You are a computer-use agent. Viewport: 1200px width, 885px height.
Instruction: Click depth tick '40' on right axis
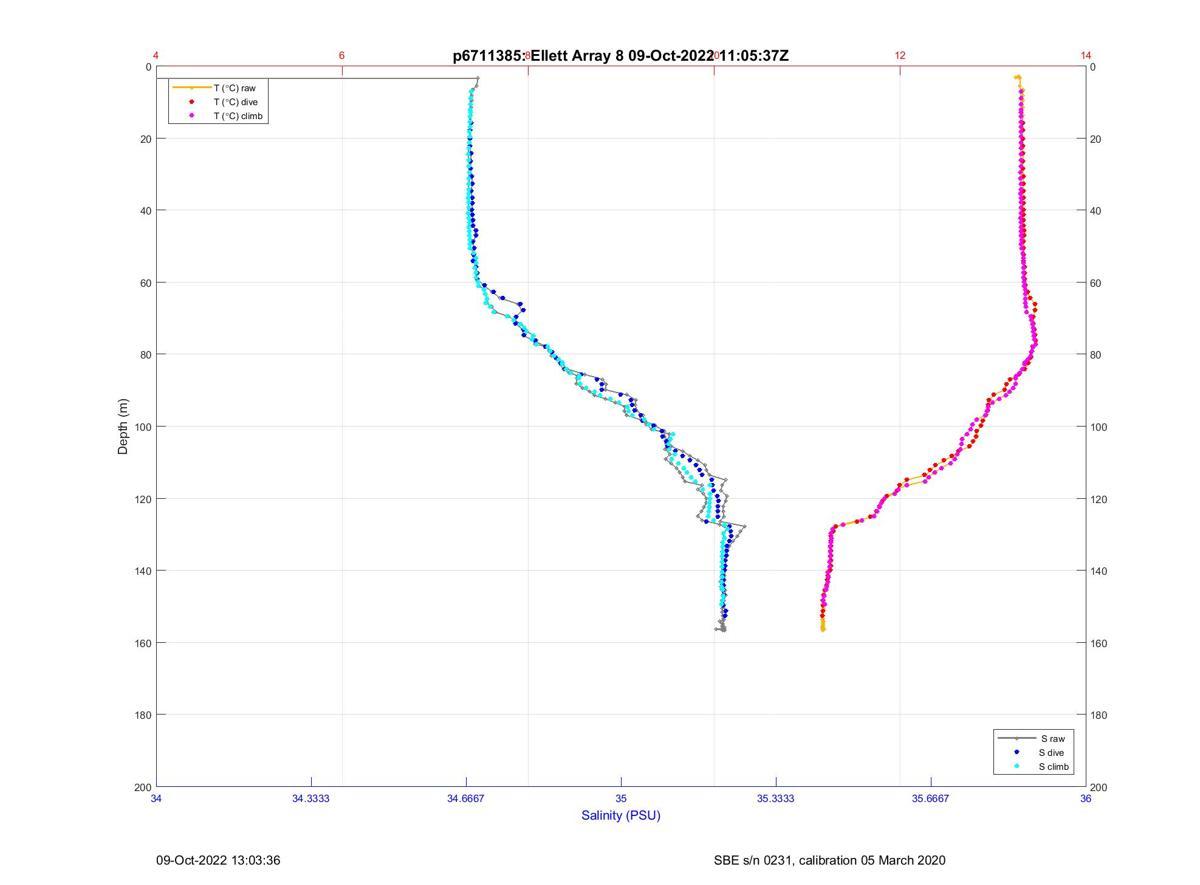[x=1097, y=211]
